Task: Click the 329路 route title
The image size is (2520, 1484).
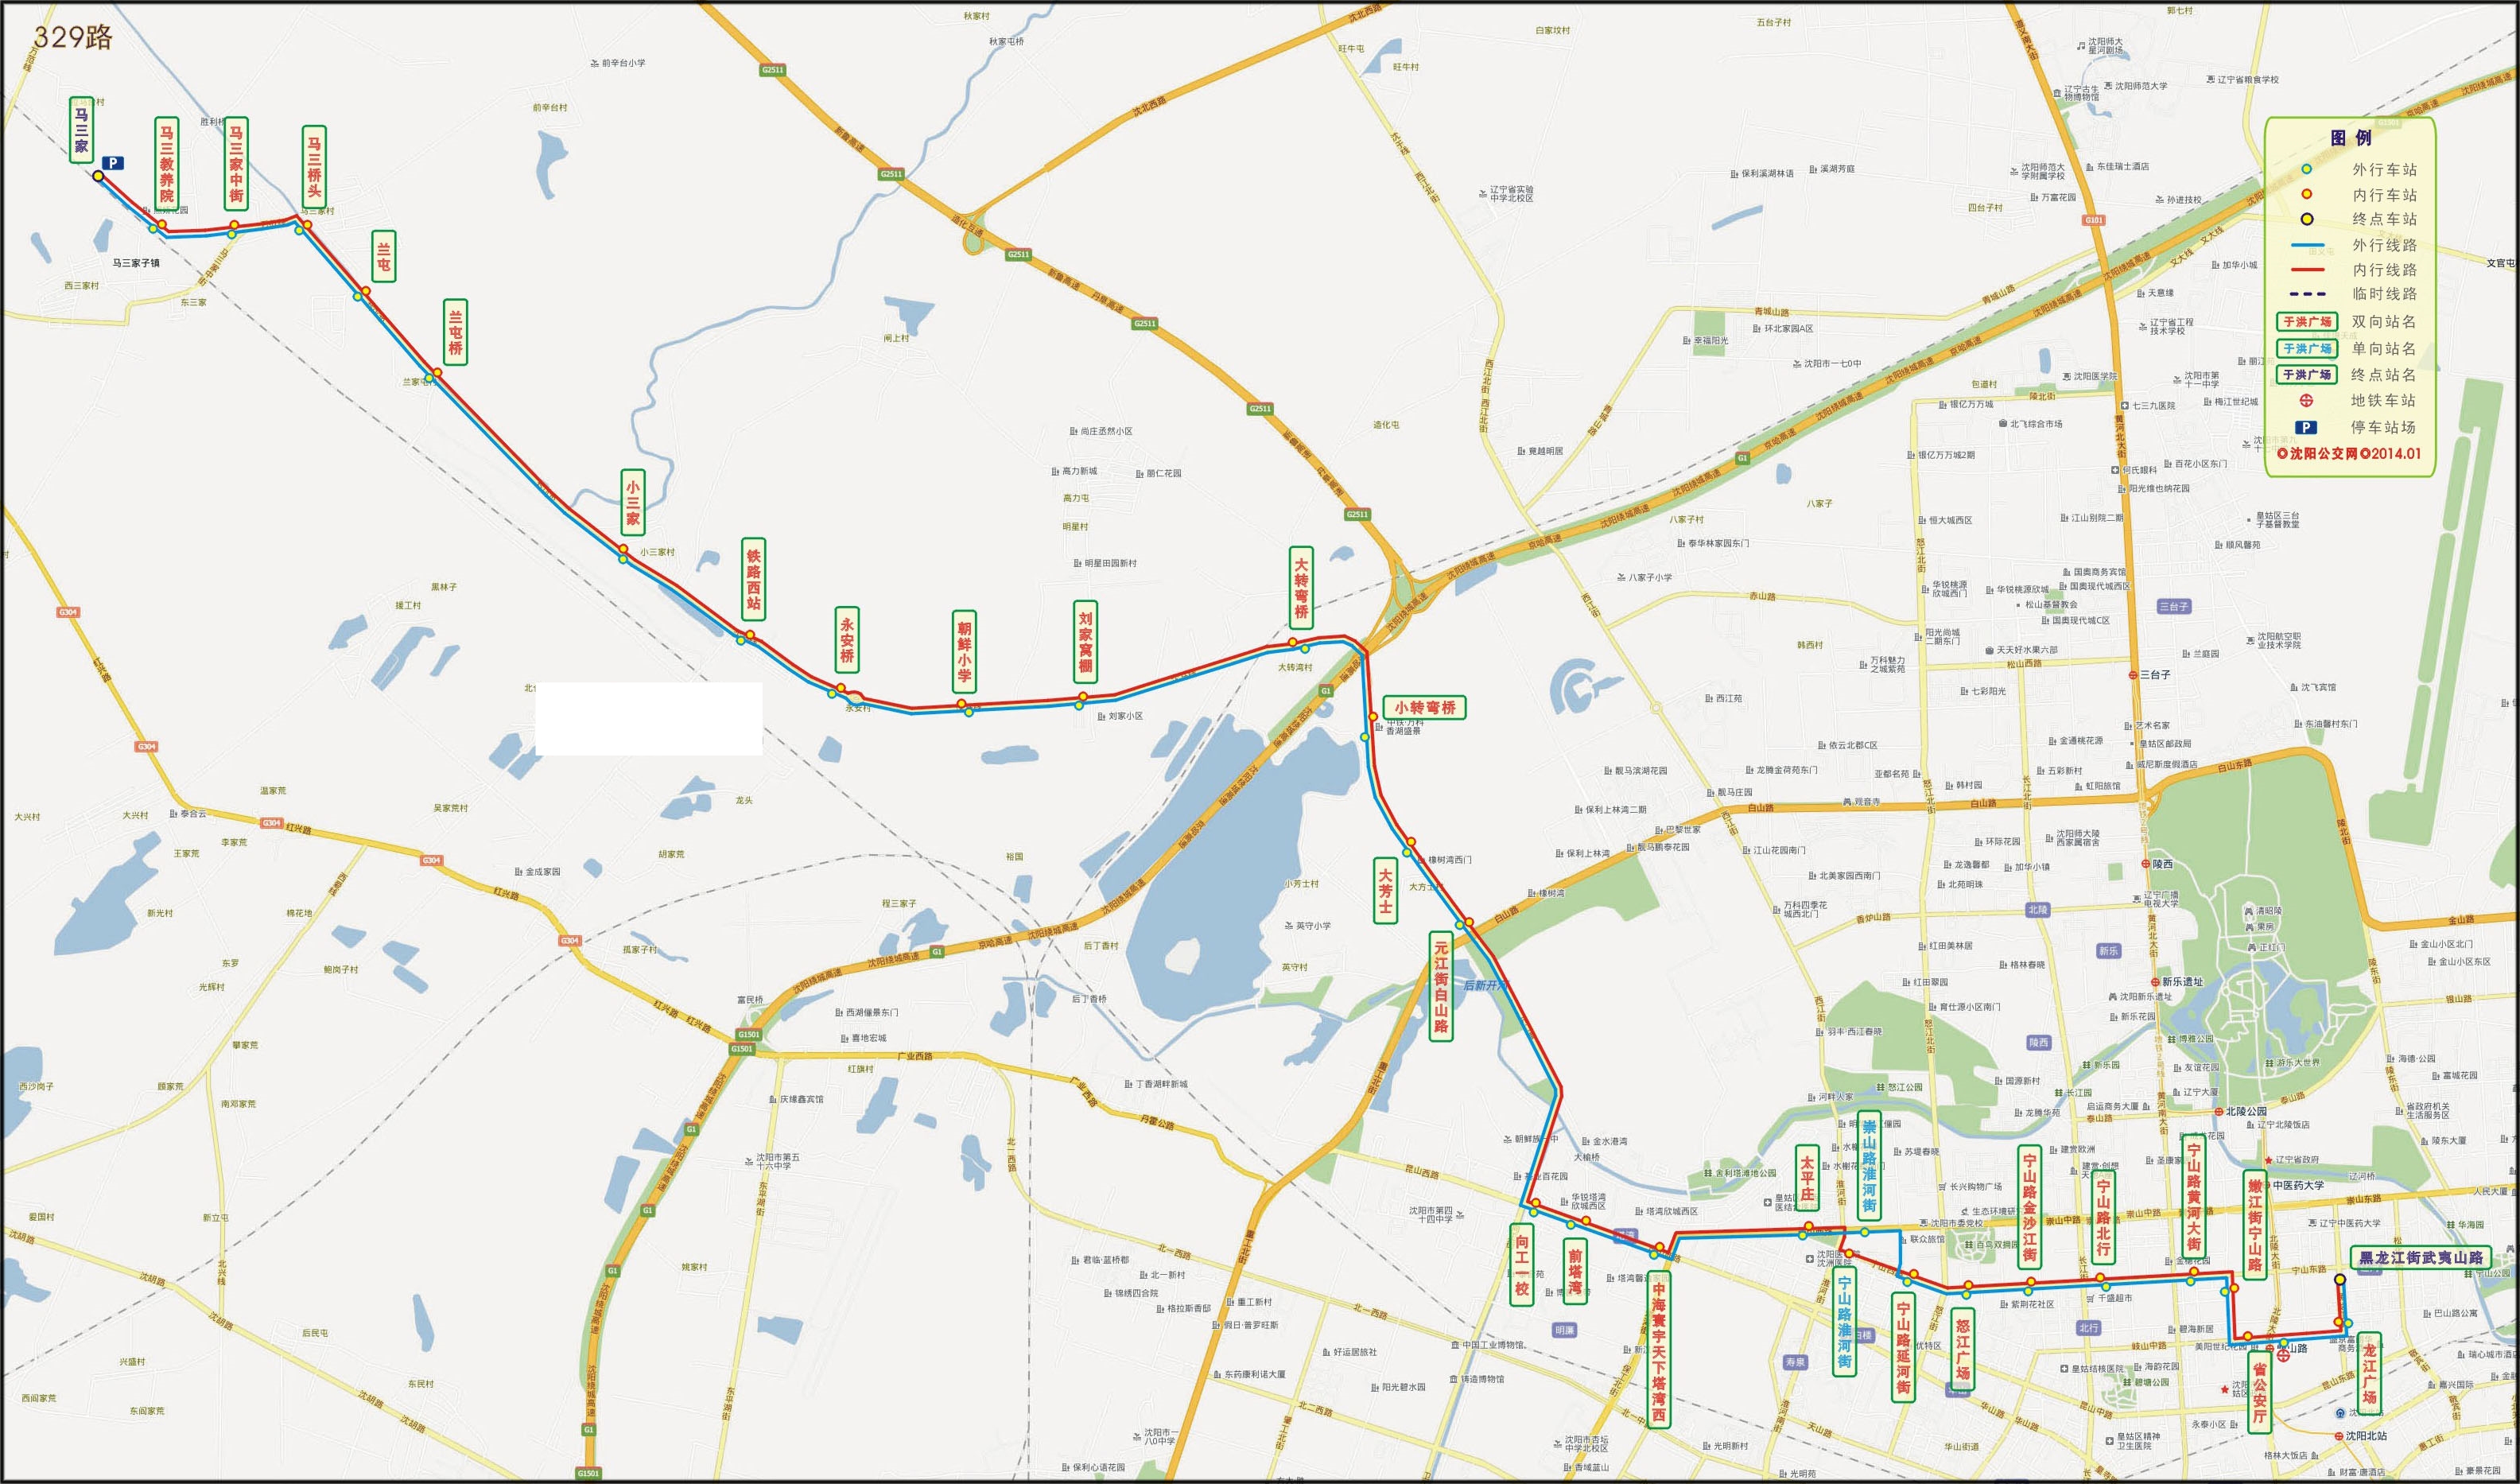Action: click(73, 37)
